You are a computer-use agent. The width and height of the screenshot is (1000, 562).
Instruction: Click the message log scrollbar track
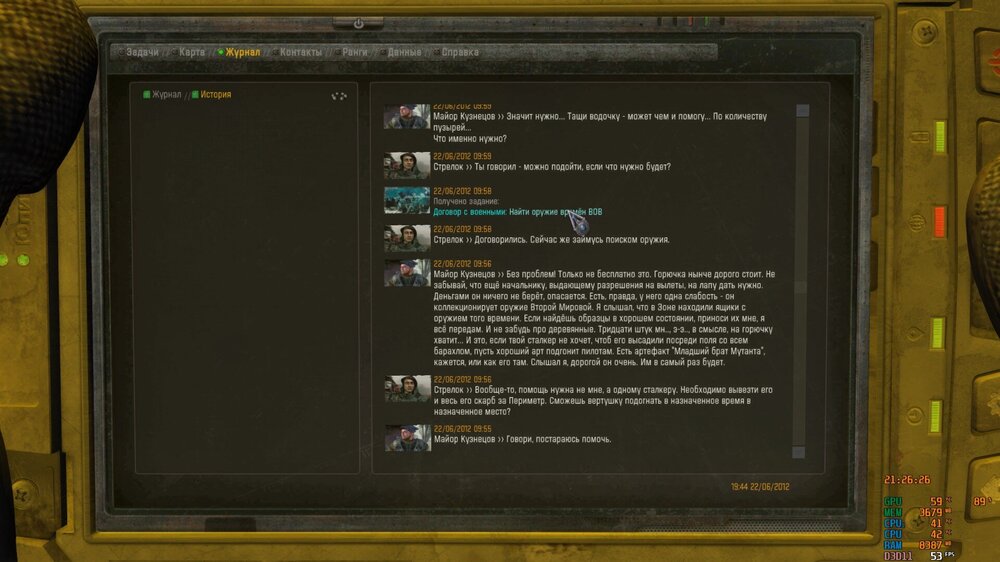coord(800,281)
